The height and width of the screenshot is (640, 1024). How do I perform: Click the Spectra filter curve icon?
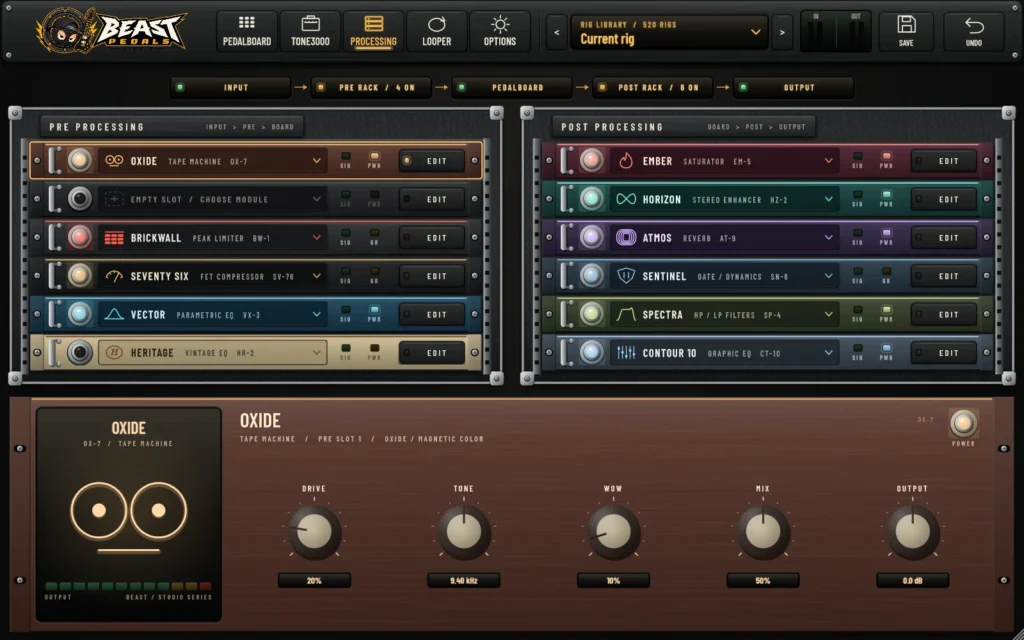pos(626,315)
